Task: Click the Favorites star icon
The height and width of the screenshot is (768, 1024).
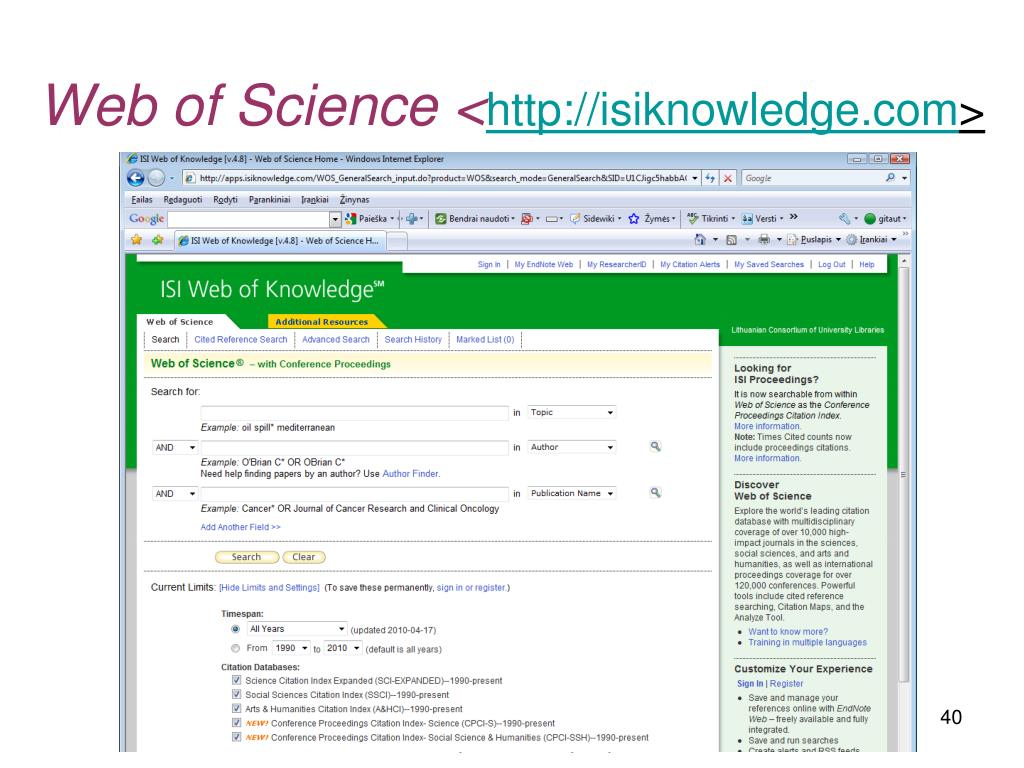Action: pyautogui.click(x=136, y=240)
